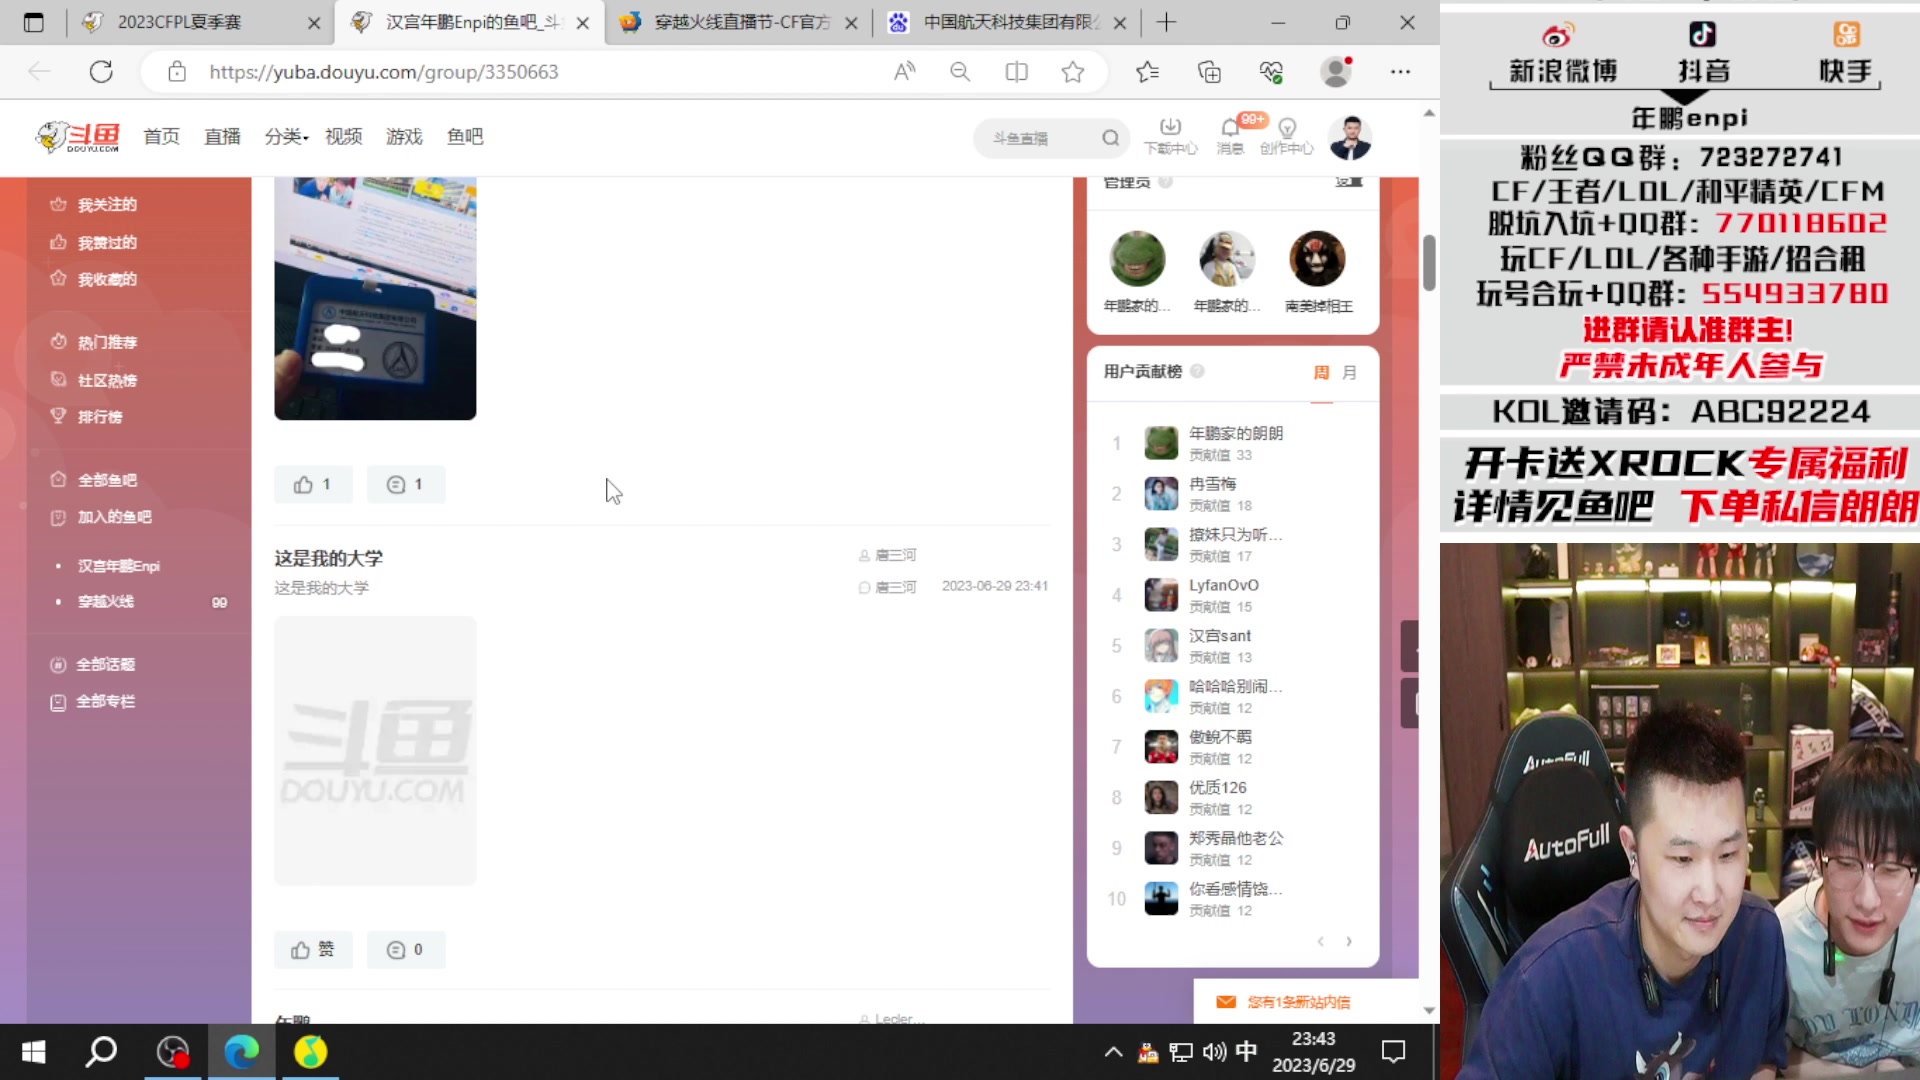Click the search magnifier in Douyu search box
The image size is (1920, 1080).
pyautogui.click(x=1110, y=138)
